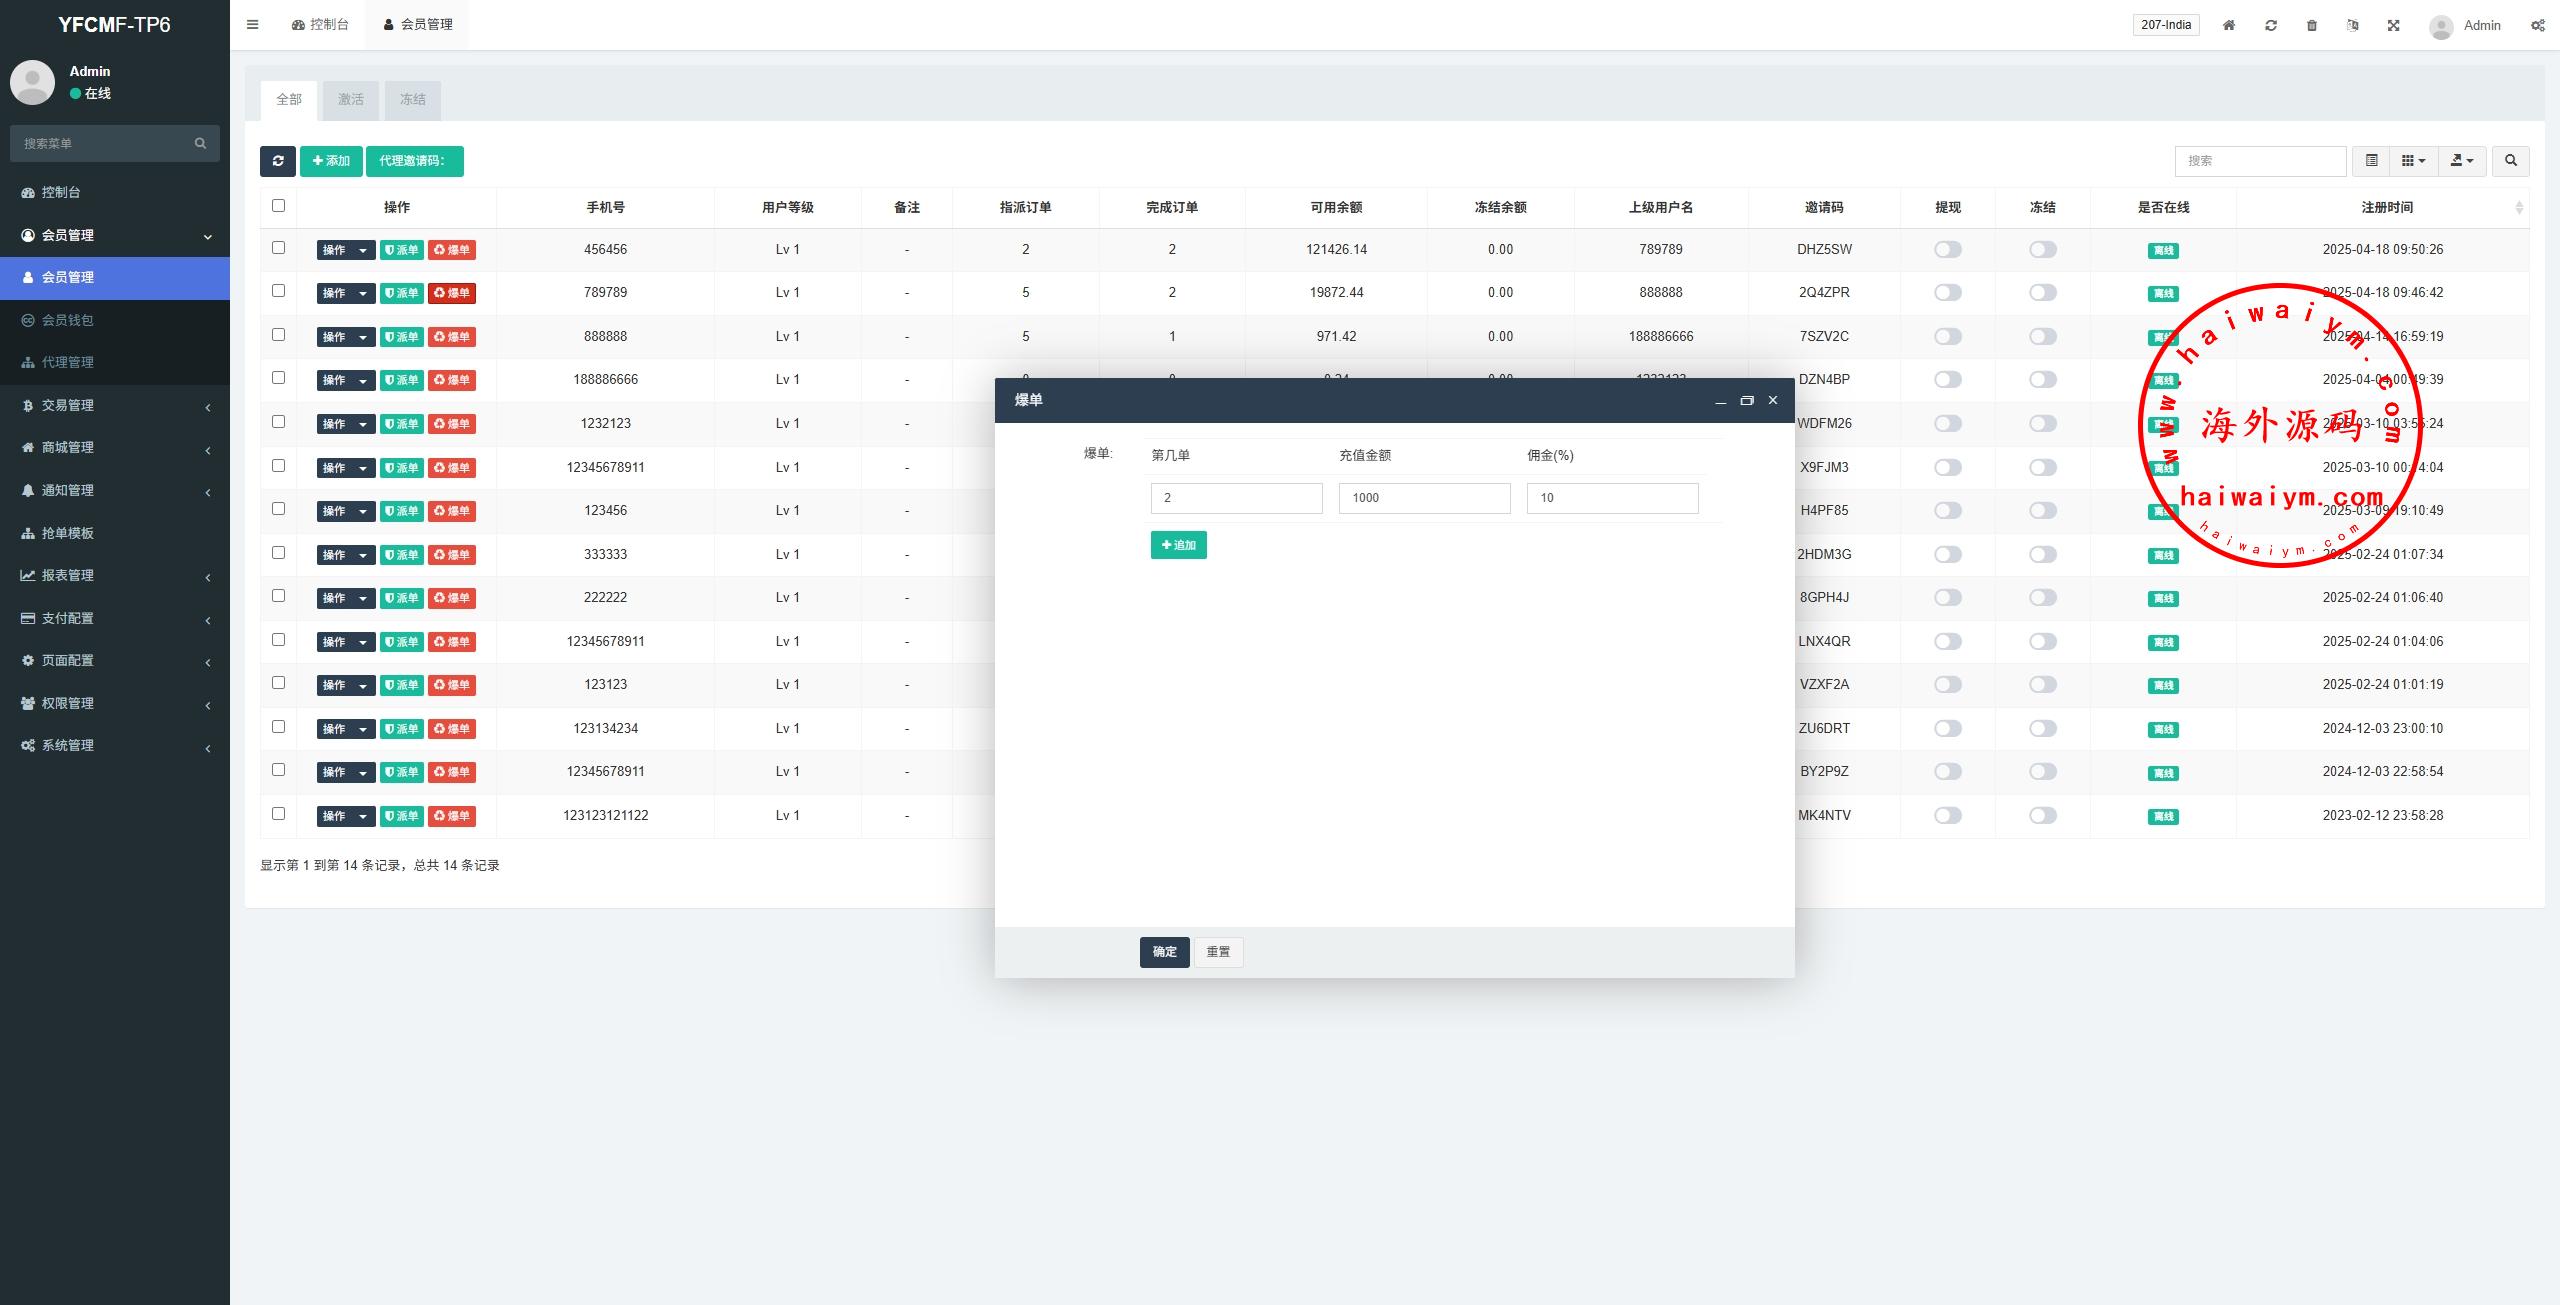Screen dimensions: 2560x1305
Task: Click the fullscreen arrows icon
Action: [x=2393, y=25]
